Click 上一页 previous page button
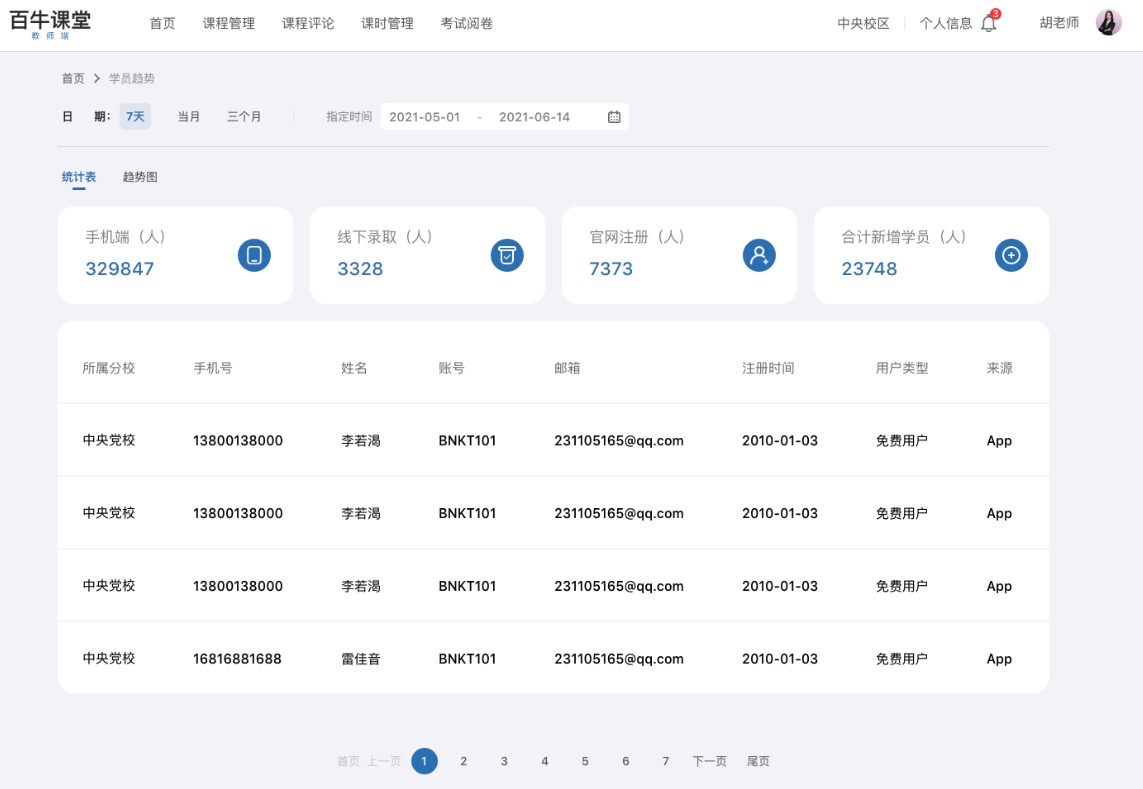 383,761
